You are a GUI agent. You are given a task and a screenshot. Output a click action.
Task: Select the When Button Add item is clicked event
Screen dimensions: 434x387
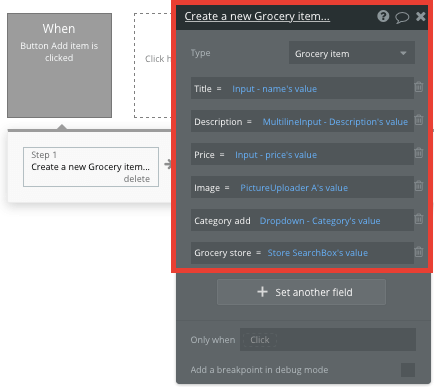tap(59, 65)
